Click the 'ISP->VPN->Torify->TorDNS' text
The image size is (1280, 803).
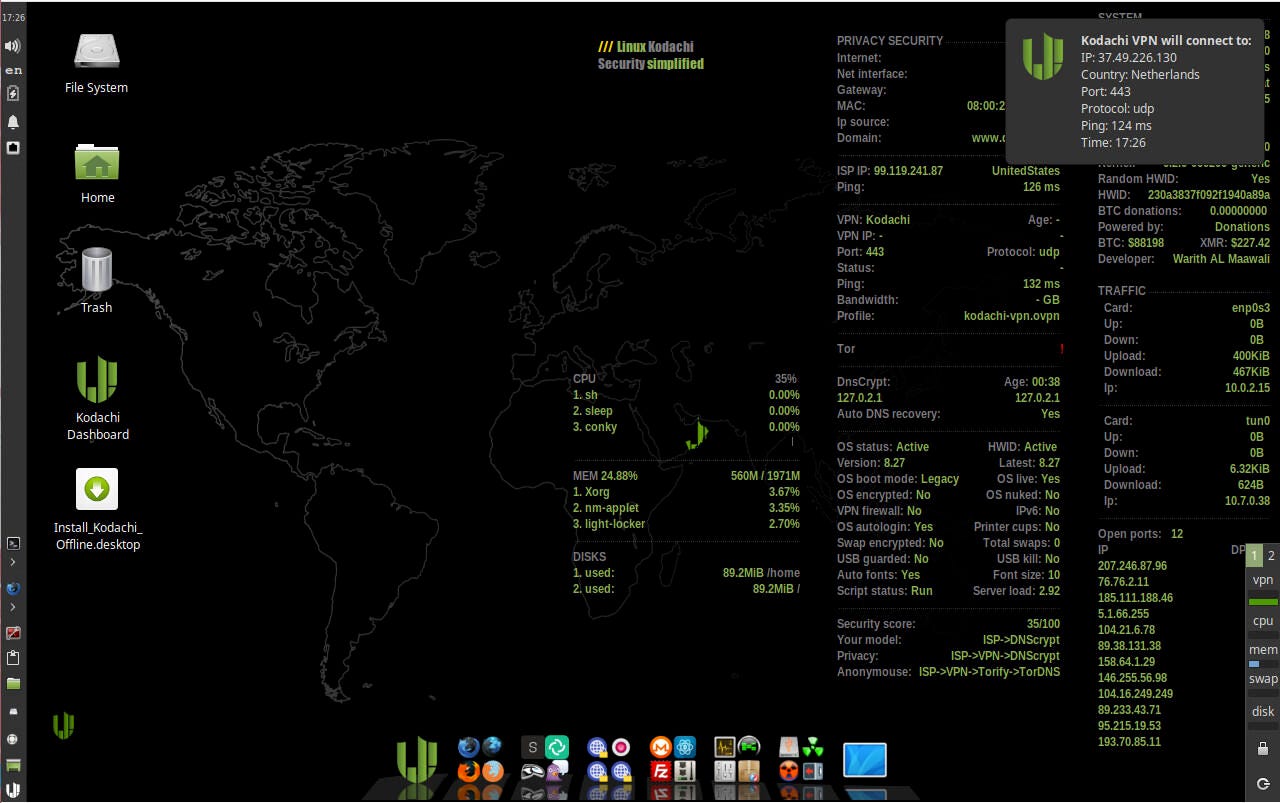click(x=989, y=672)
